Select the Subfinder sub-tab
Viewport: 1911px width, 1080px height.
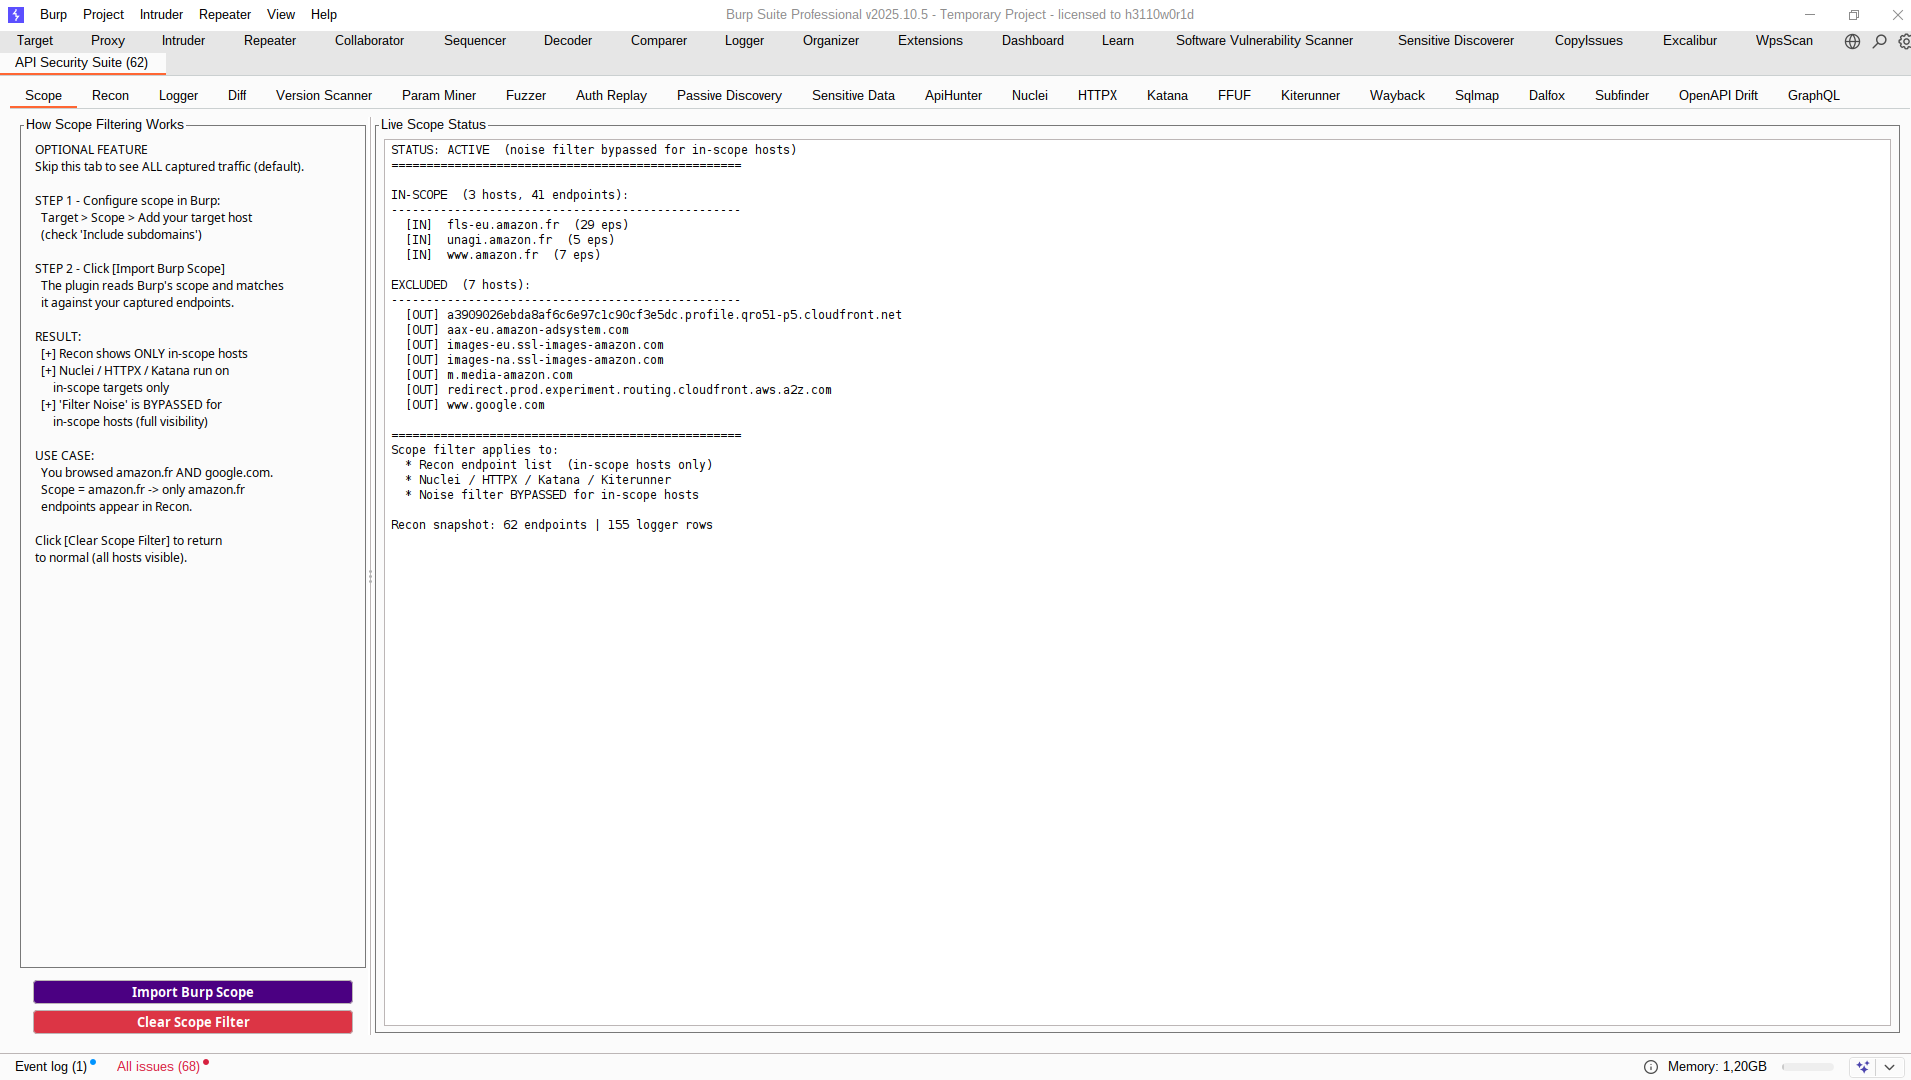[1622, 96]
